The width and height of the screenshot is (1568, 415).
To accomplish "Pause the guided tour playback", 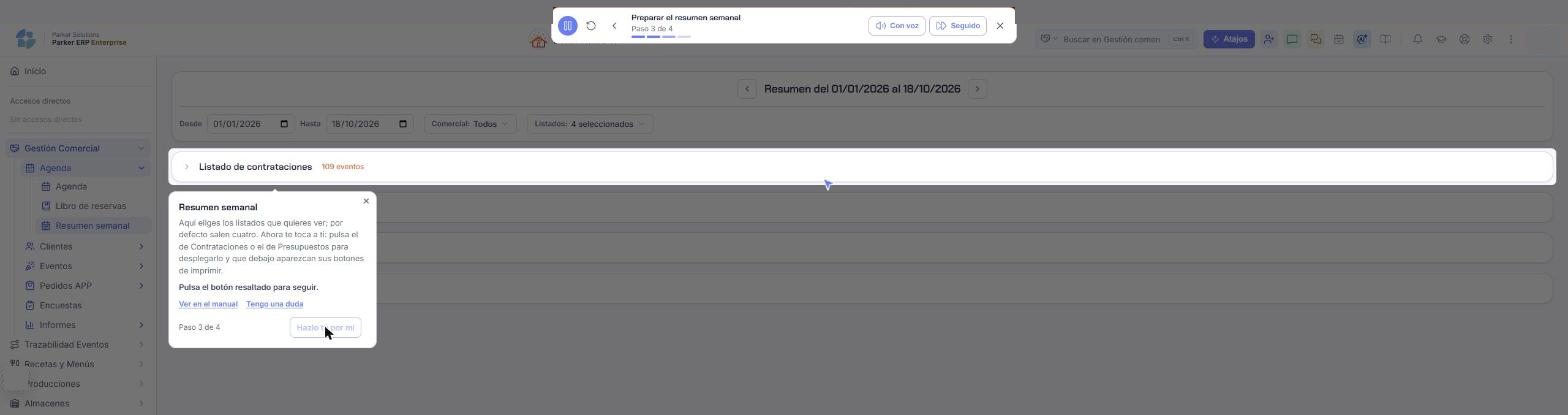I will tap(567, 26).
